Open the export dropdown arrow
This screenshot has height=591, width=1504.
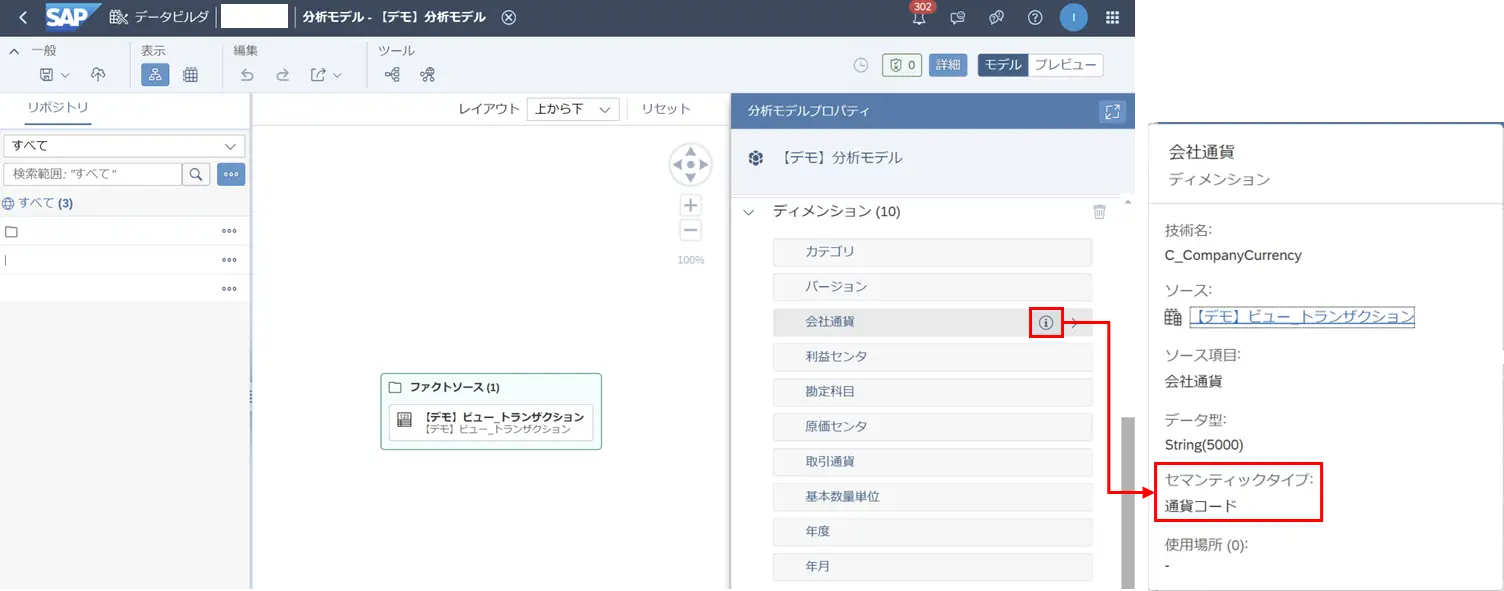coord(338,75)
